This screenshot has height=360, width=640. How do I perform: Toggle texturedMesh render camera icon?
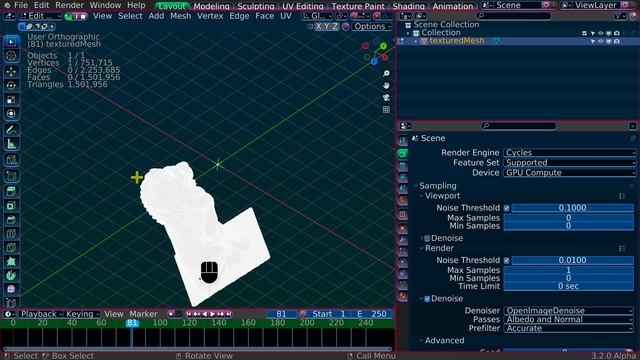point(617,41)
